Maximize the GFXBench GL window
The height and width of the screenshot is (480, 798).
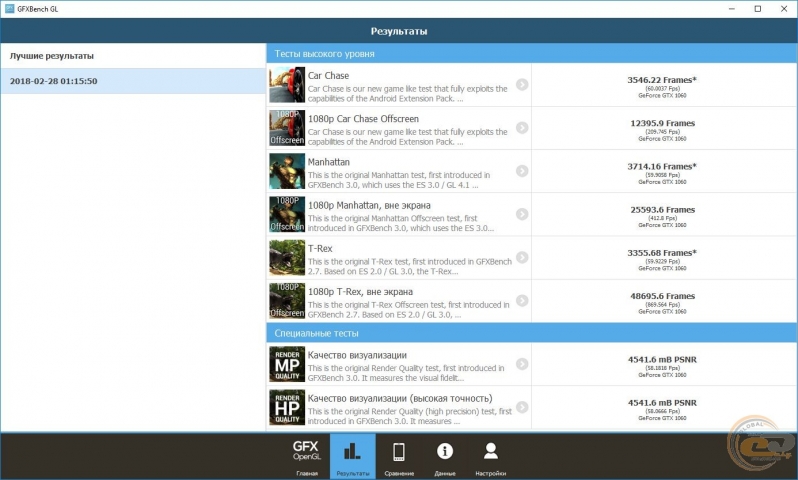point(758,9)
